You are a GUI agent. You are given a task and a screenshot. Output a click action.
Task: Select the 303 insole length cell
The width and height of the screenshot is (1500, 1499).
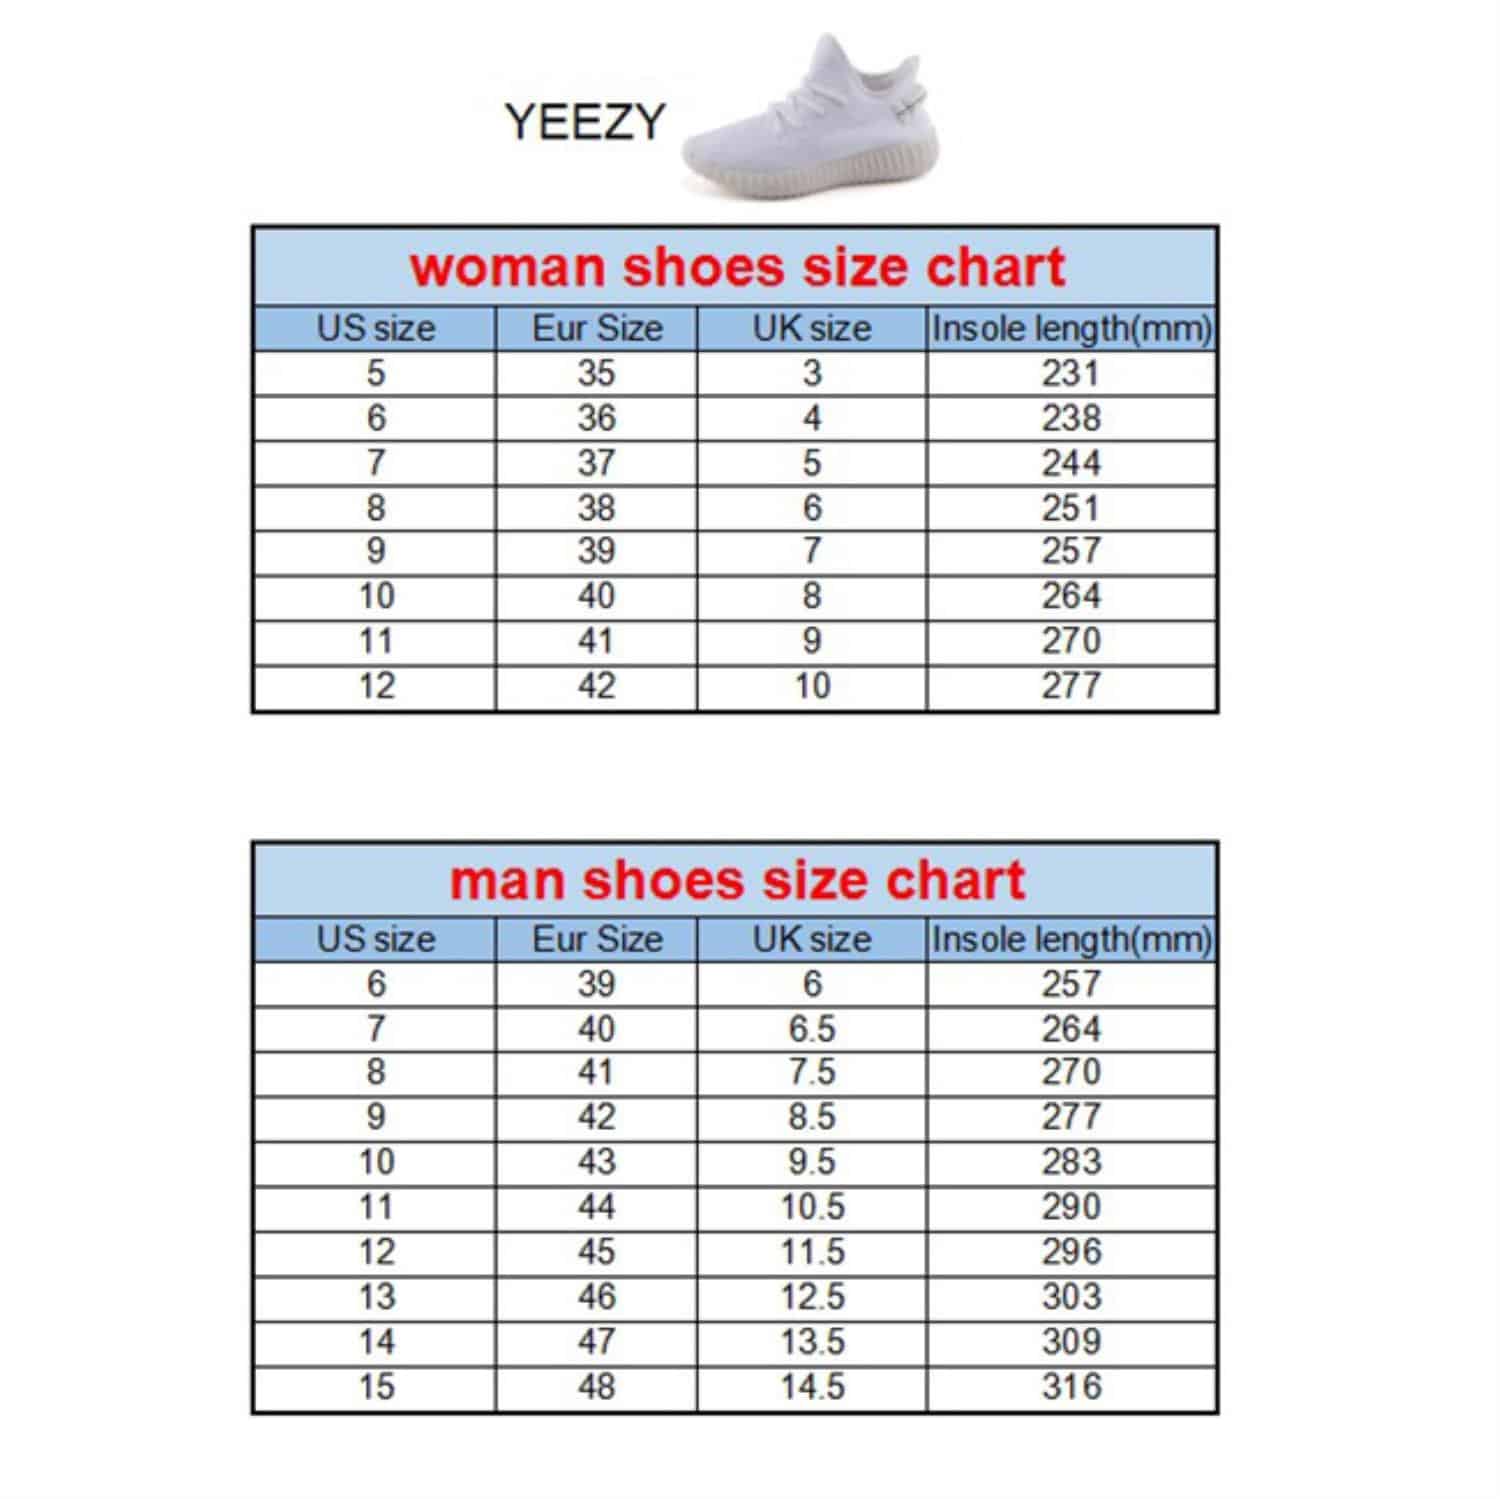tap(1071, 1297)
